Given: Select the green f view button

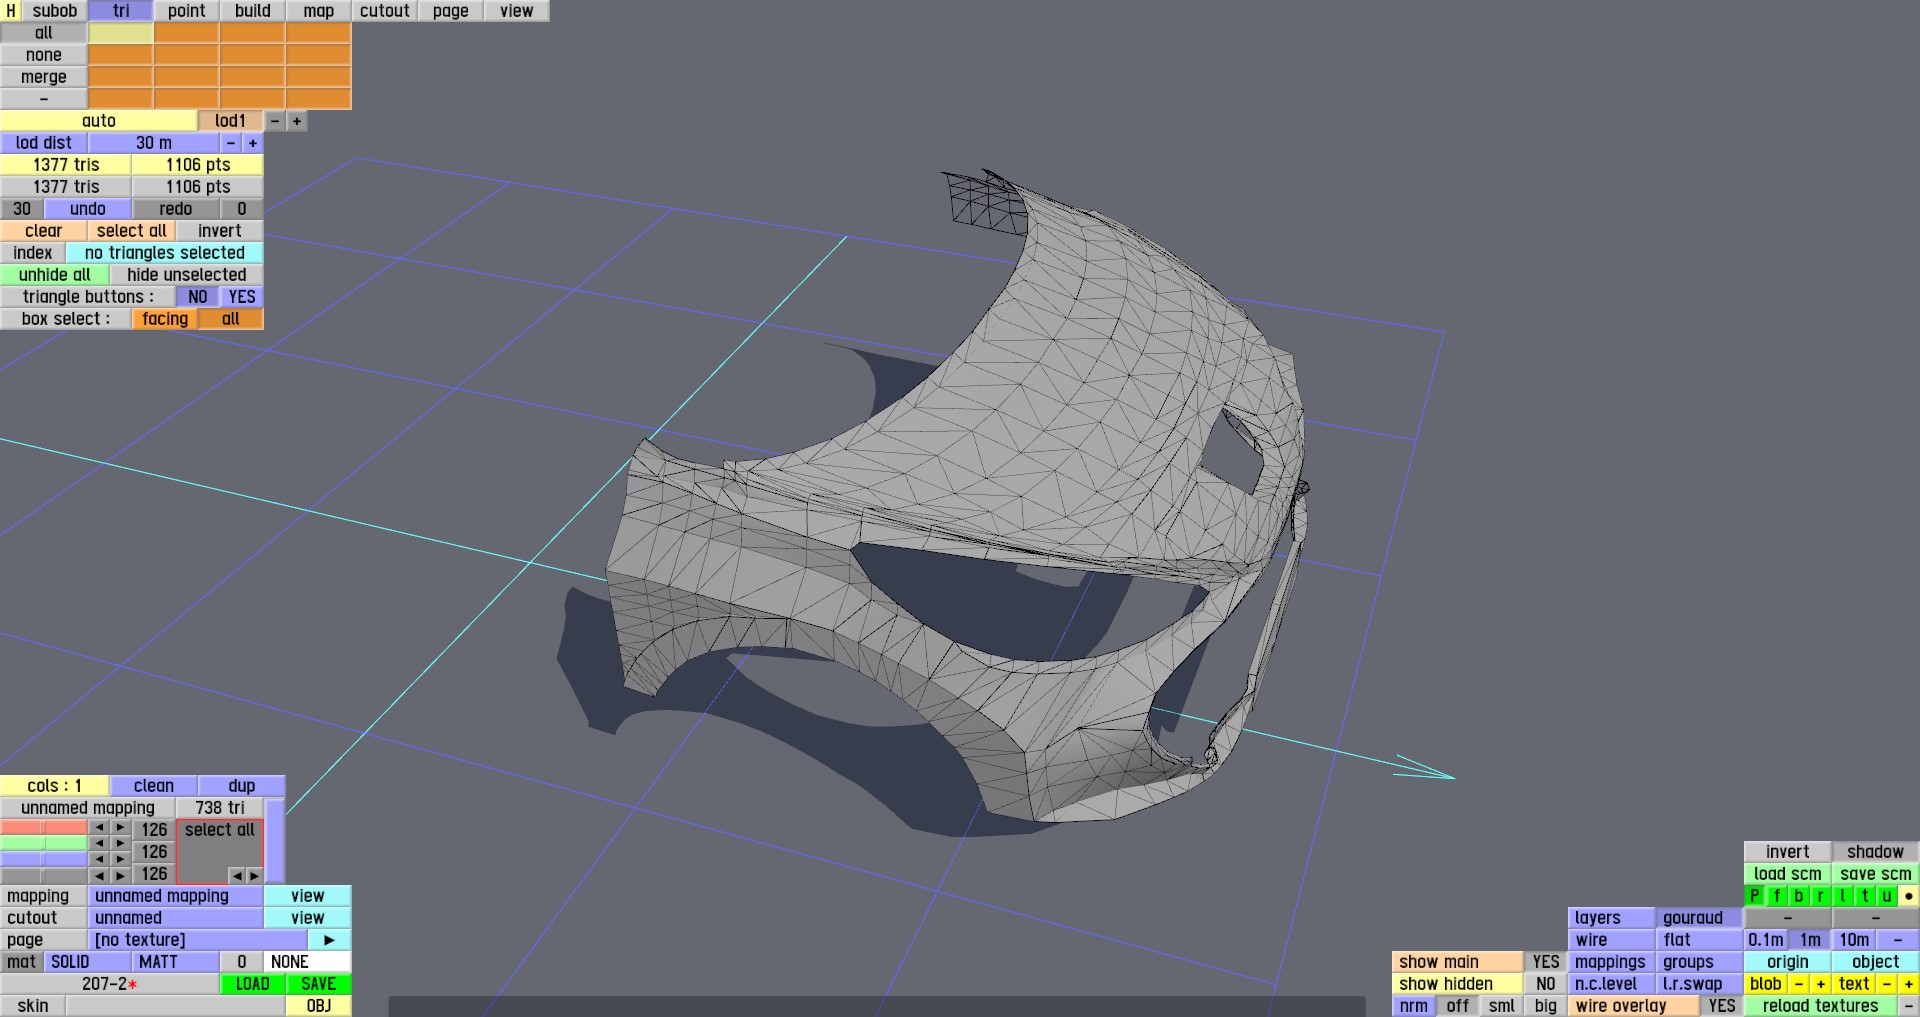Looking at the screenshot, I should click(1777, 896).
